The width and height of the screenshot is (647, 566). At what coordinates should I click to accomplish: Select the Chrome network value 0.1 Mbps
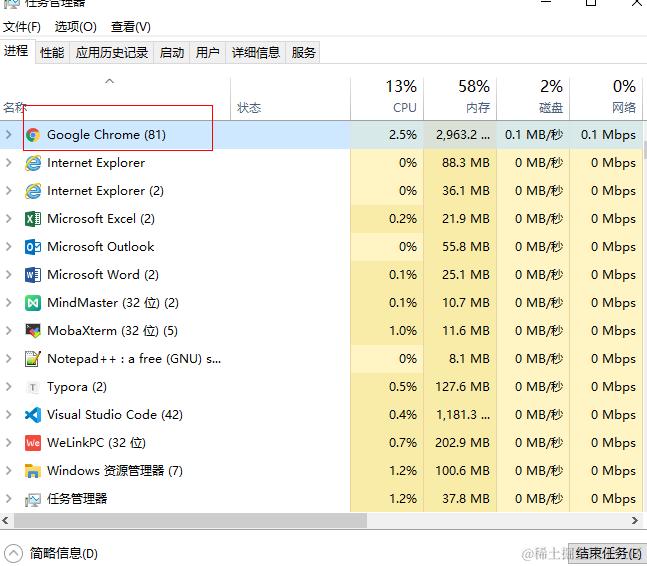coord(608,135)
